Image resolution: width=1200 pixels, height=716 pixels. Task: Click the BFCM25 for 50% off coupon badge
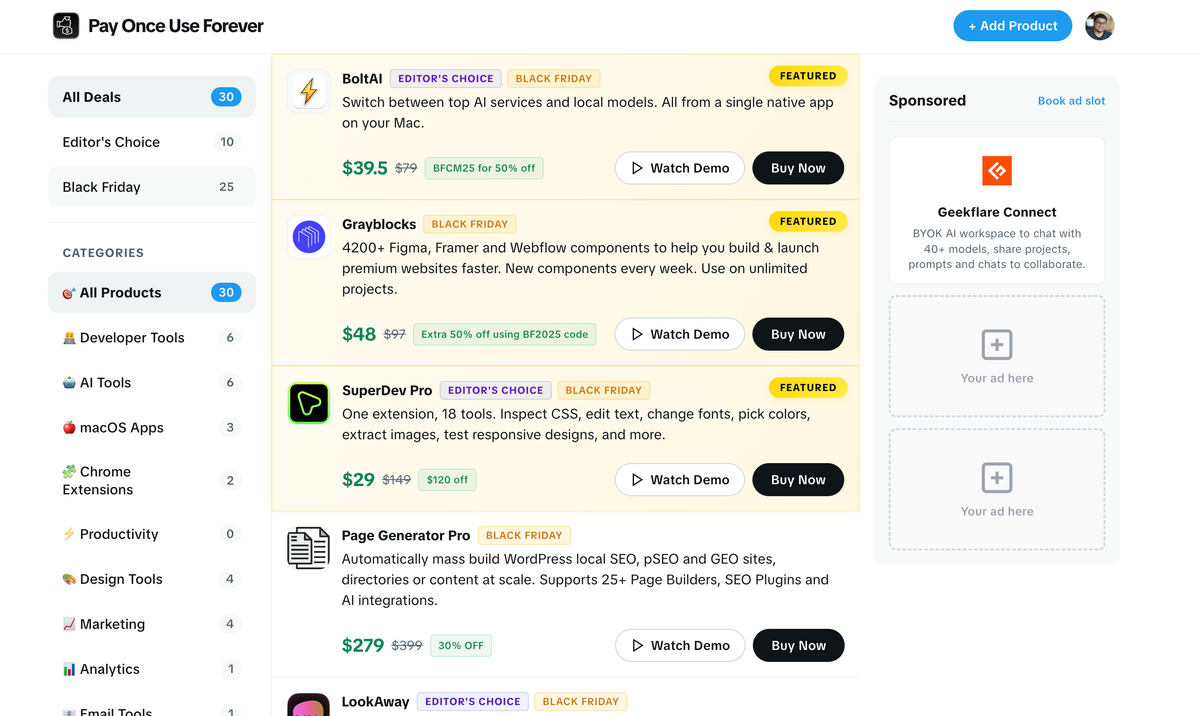click(x=484, y=168)
